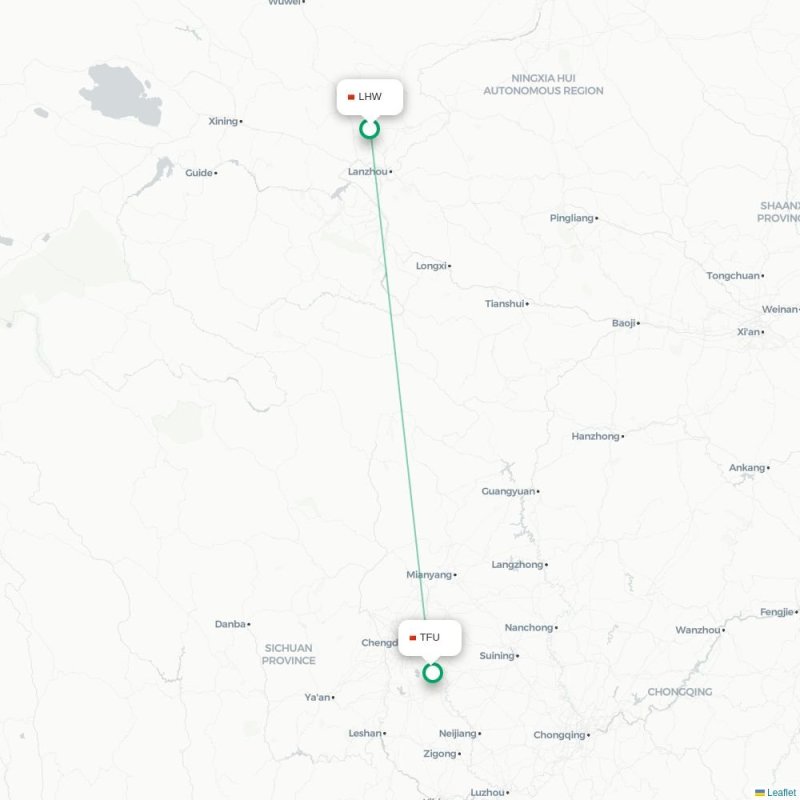800x800 pixels.
Task: Click the Ukraine flag icon beside Leaflet
Action: pos(760,792)
